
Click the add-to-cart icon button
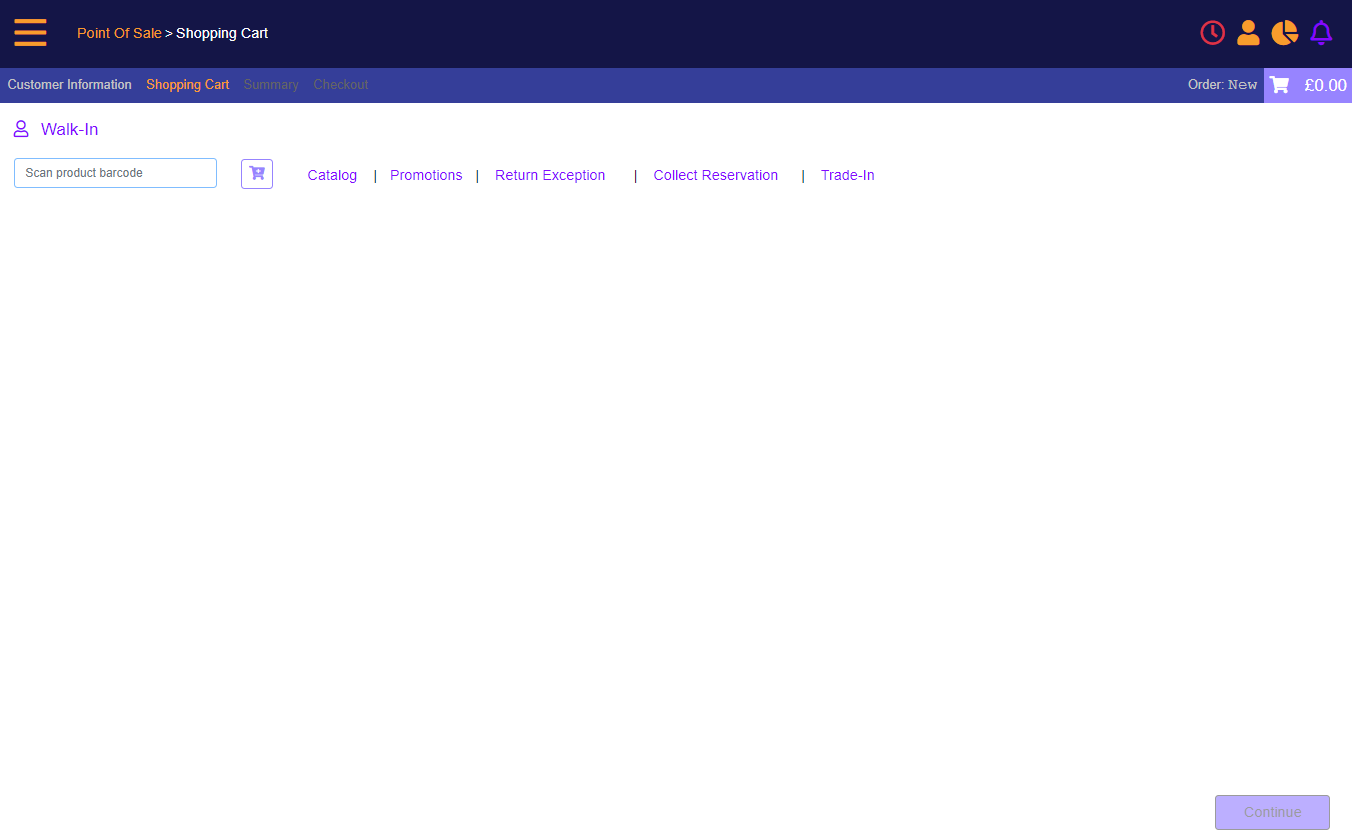point(257,174)
